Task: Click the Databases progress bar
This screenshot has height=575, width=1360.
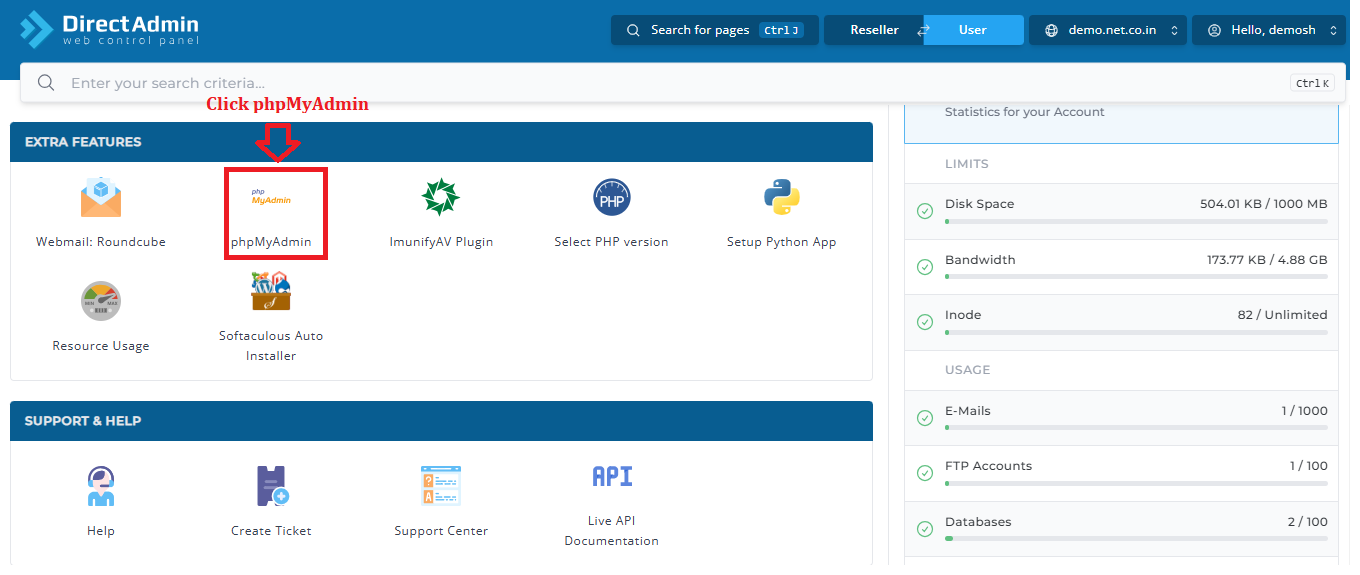Action: coord(1136,538)
